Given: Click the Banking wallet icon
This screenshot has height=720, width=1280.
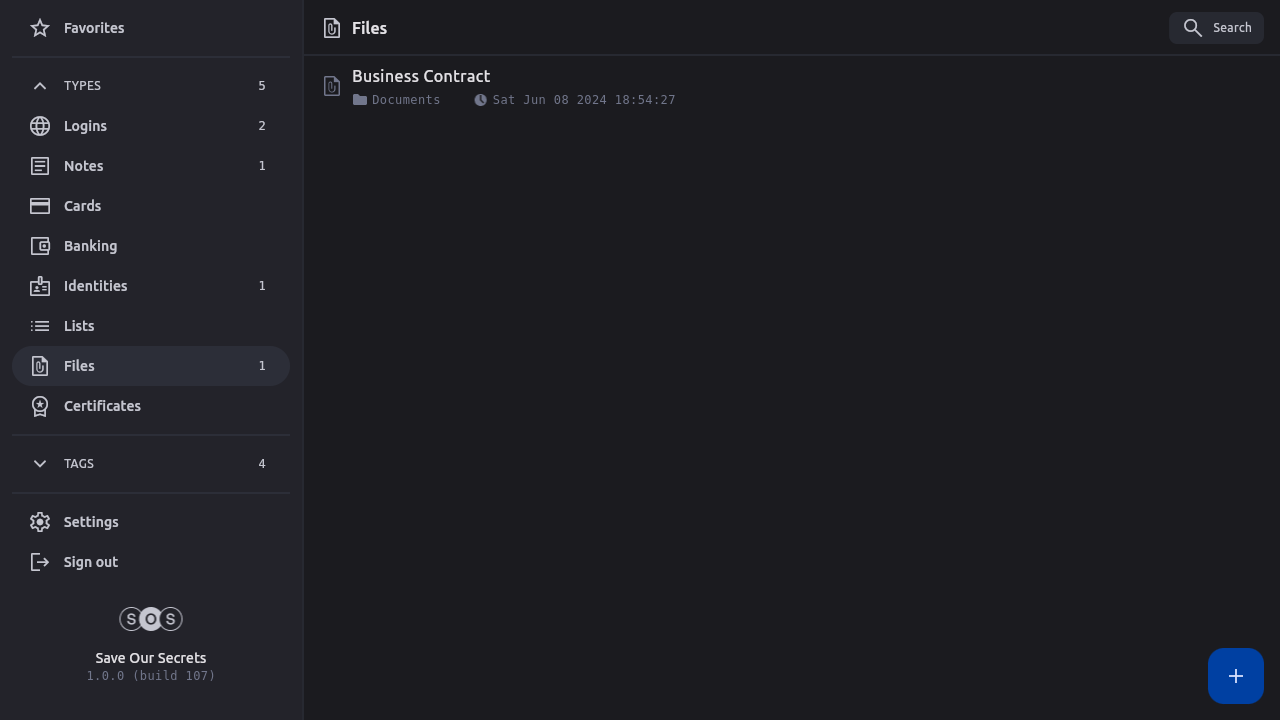Looking at the screenshot, I should pos(40,246).
